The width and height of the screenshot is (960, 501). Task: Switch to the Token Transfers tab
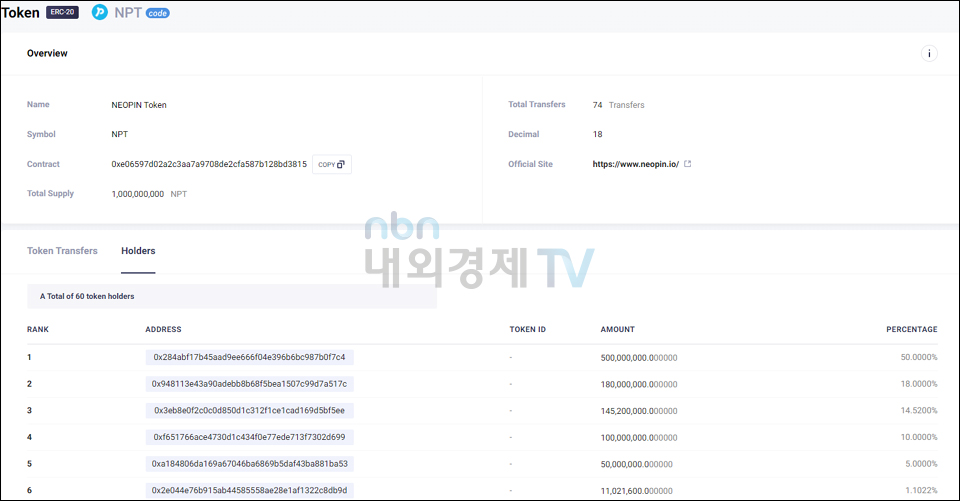pyautogui.click(x=62, y=250)
